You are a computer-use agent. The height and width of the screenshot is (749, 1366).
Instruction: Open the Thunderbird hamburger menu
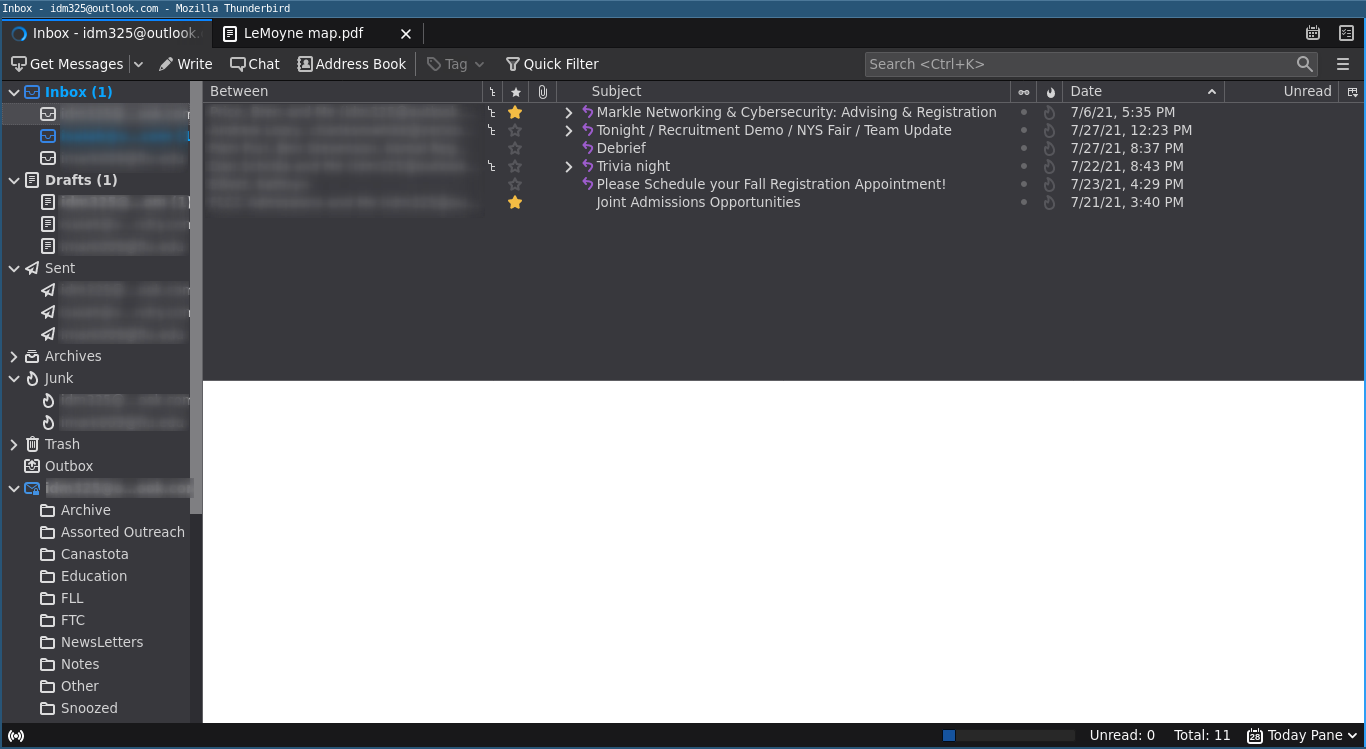pyautogui.click(x=1343, y=64)
